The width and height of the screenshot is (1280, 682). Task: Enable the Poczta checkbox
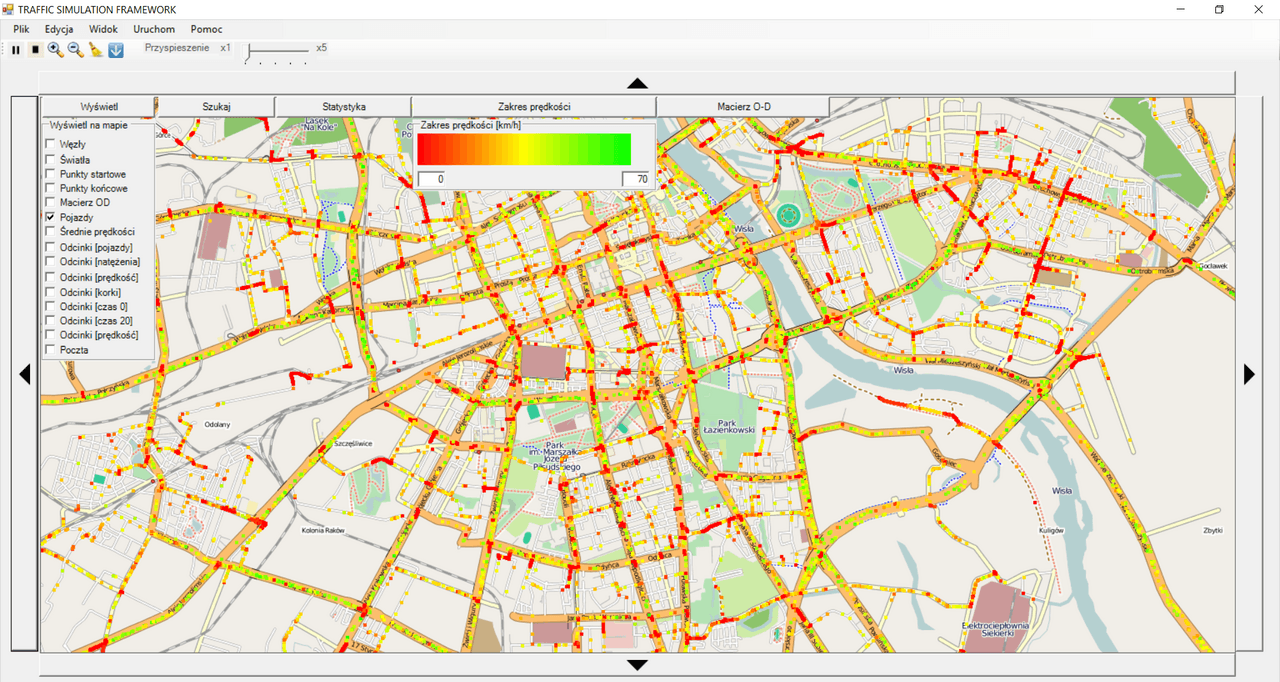50,351
